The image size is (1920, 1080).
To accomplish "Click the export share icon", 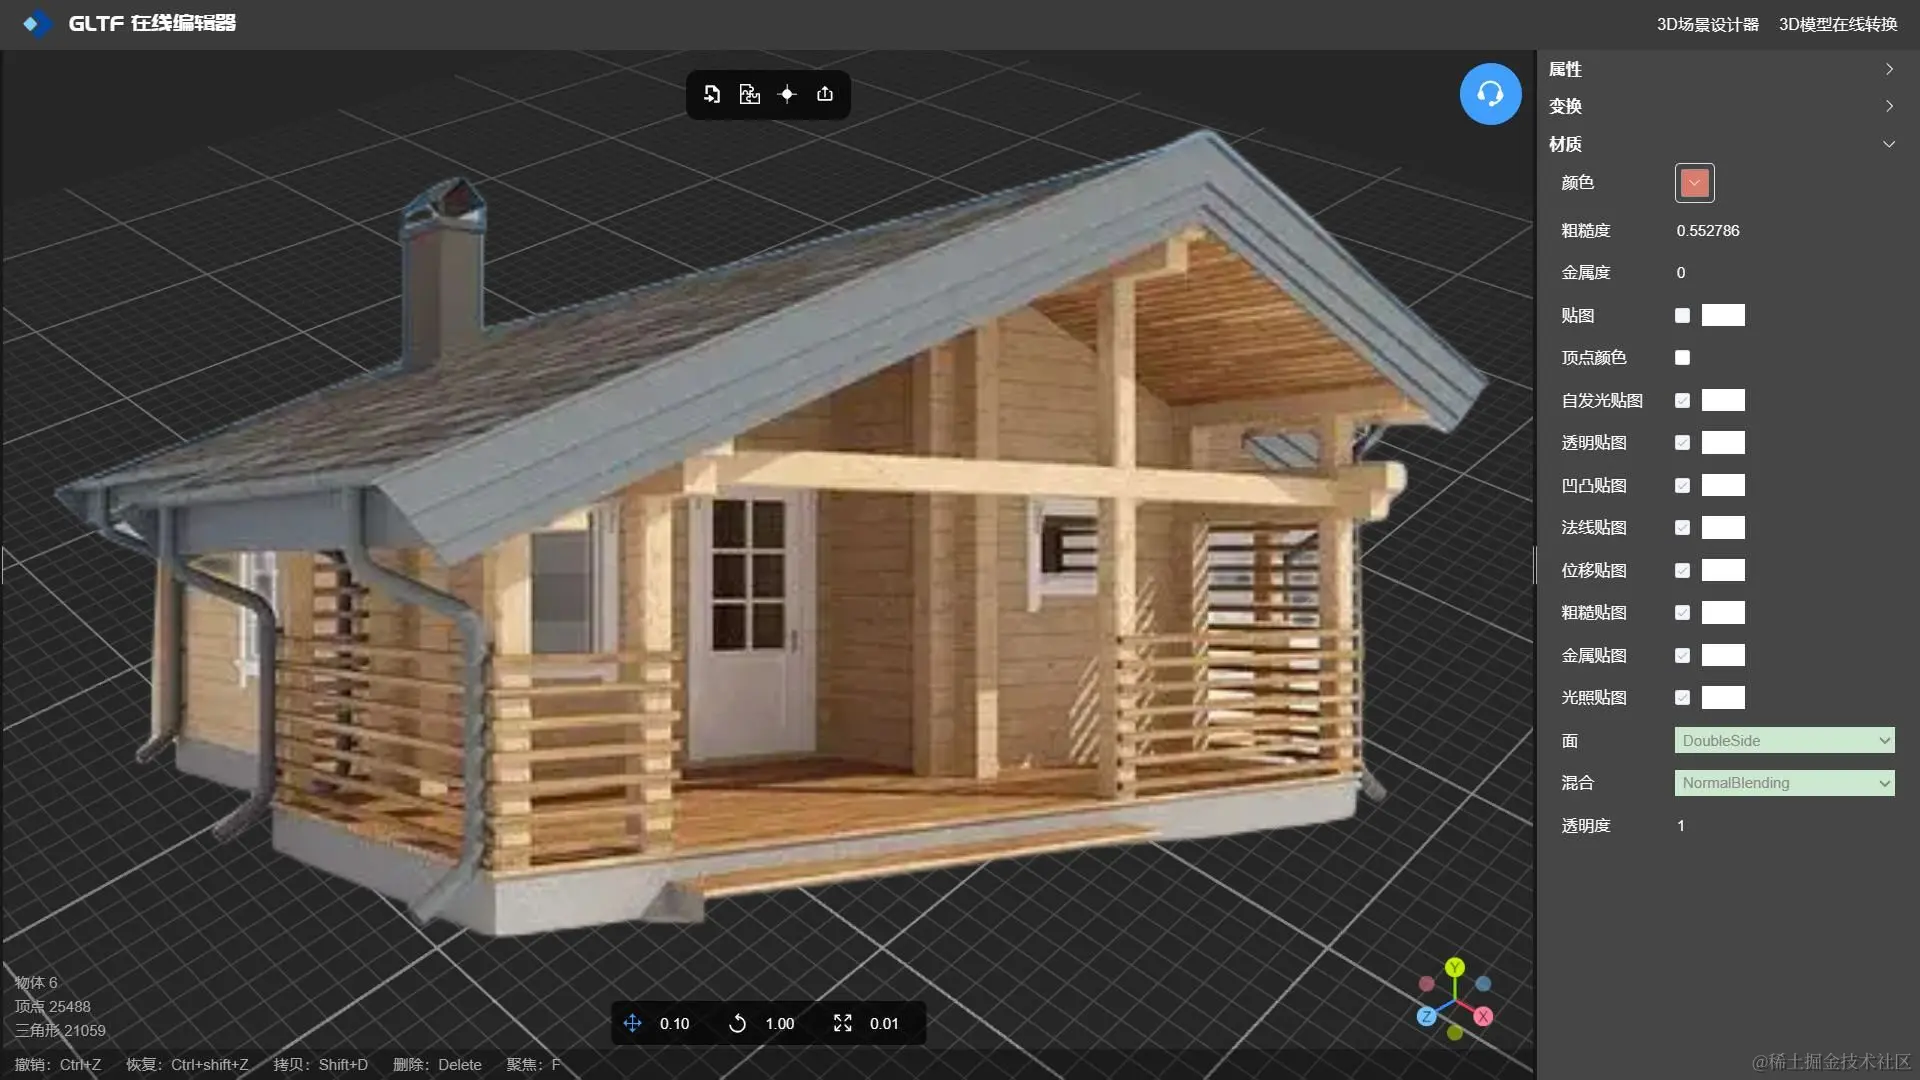I will click(825, 94).
